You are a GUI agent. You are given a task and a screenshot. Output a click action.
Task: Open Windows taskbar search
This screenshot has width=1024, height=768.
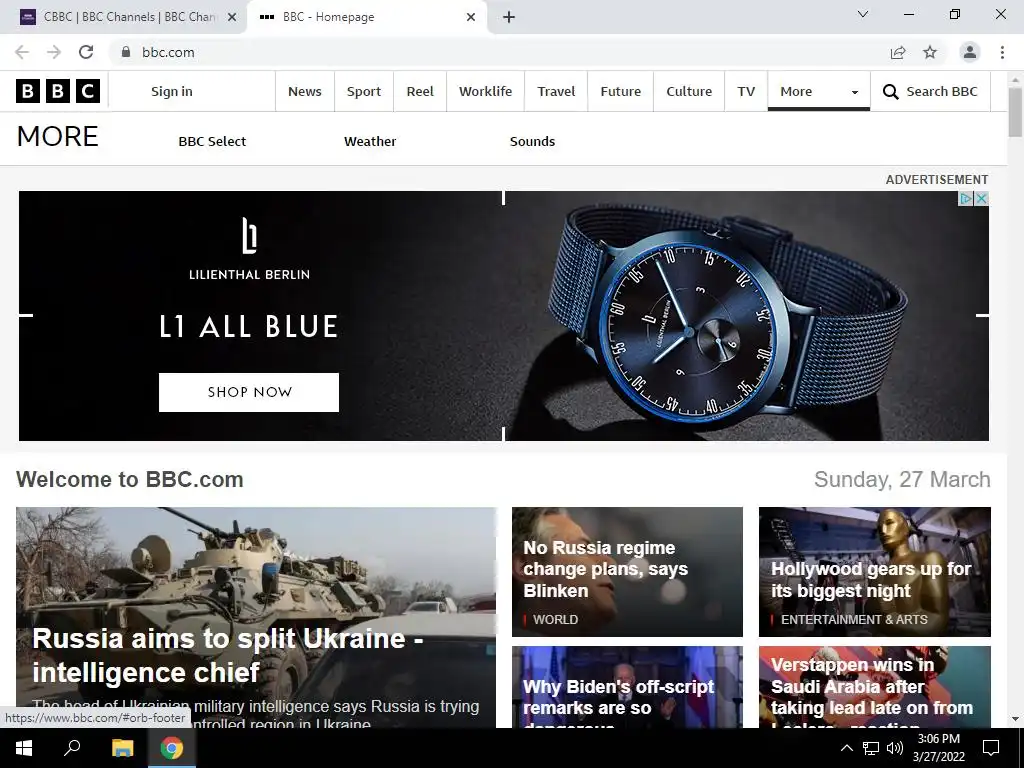[x=72, y=748]
